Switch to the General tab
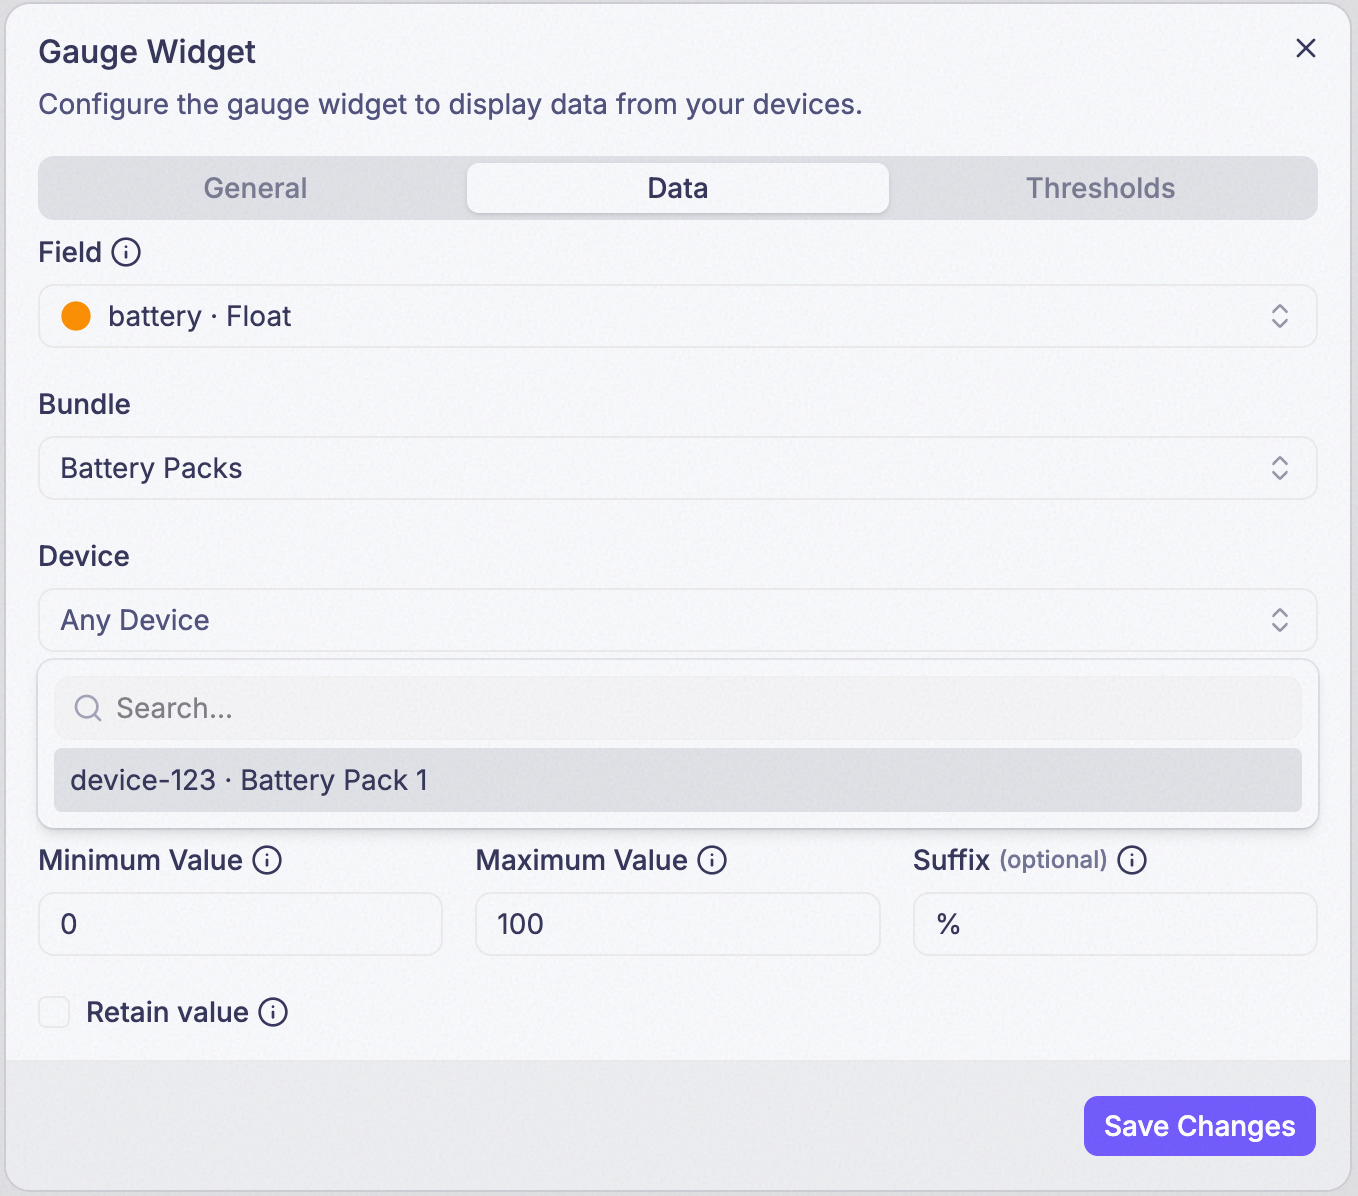 [255, 188]
